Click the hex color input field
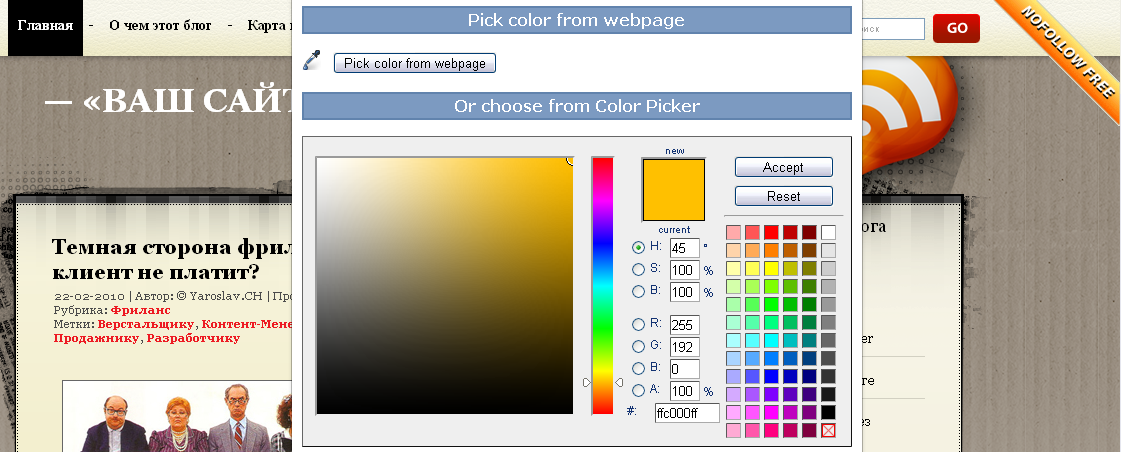The width and height of the screenshot is (1121, 452). tap(687, 413)
